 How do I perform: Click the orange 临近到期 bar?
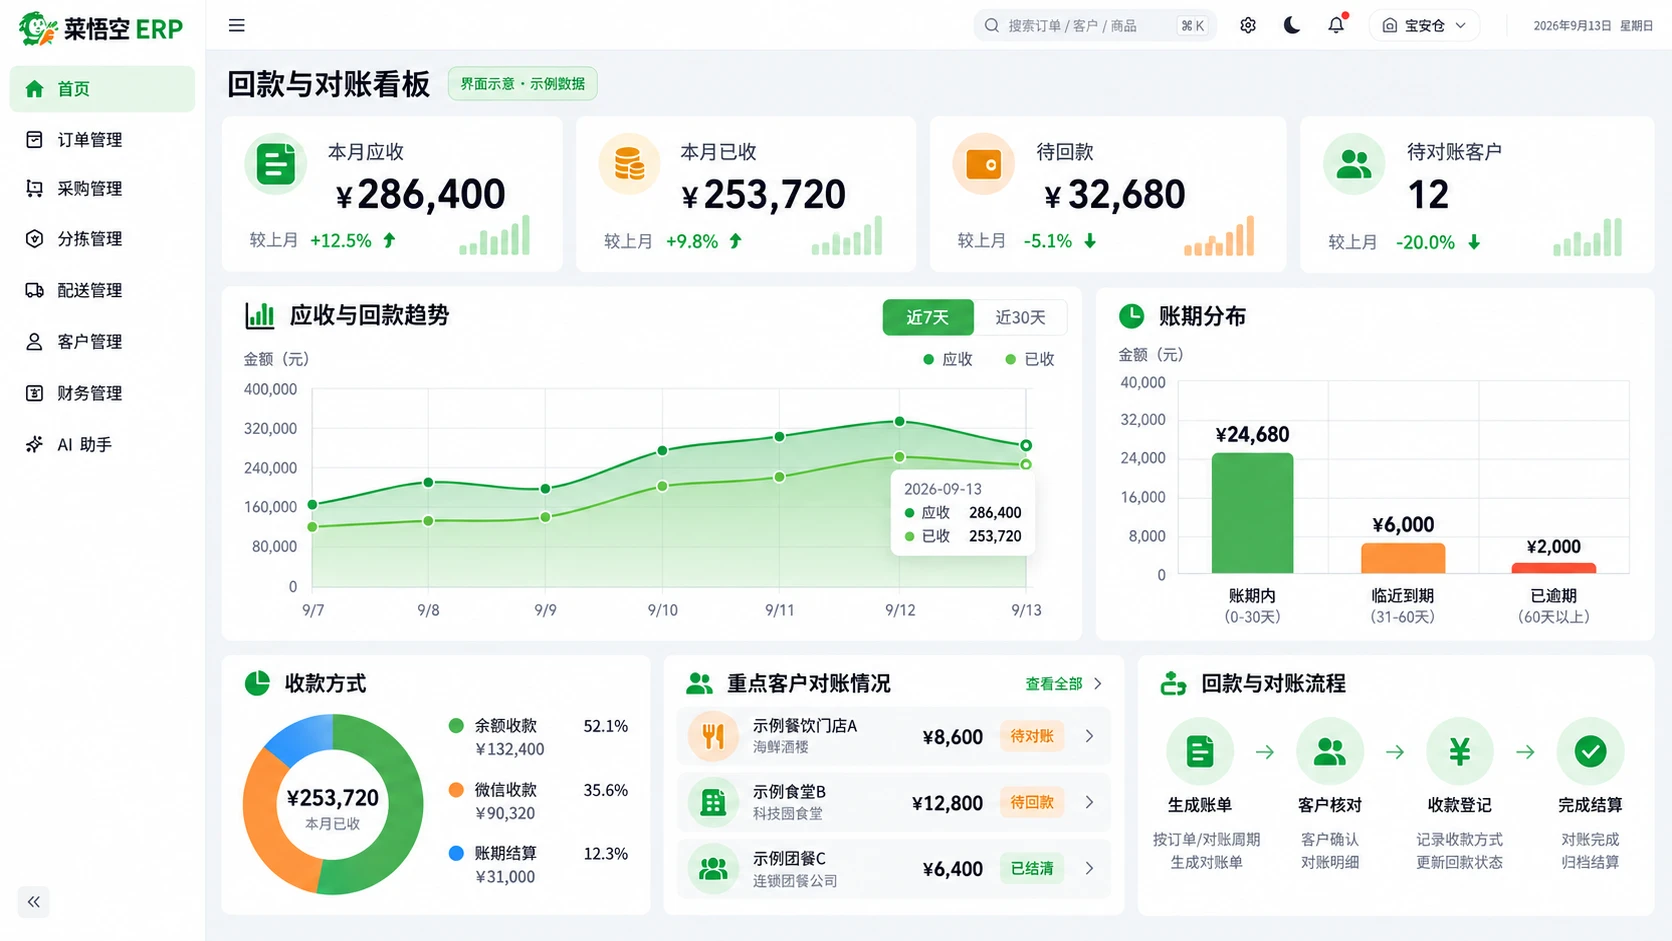click(x=1403, y=558)
